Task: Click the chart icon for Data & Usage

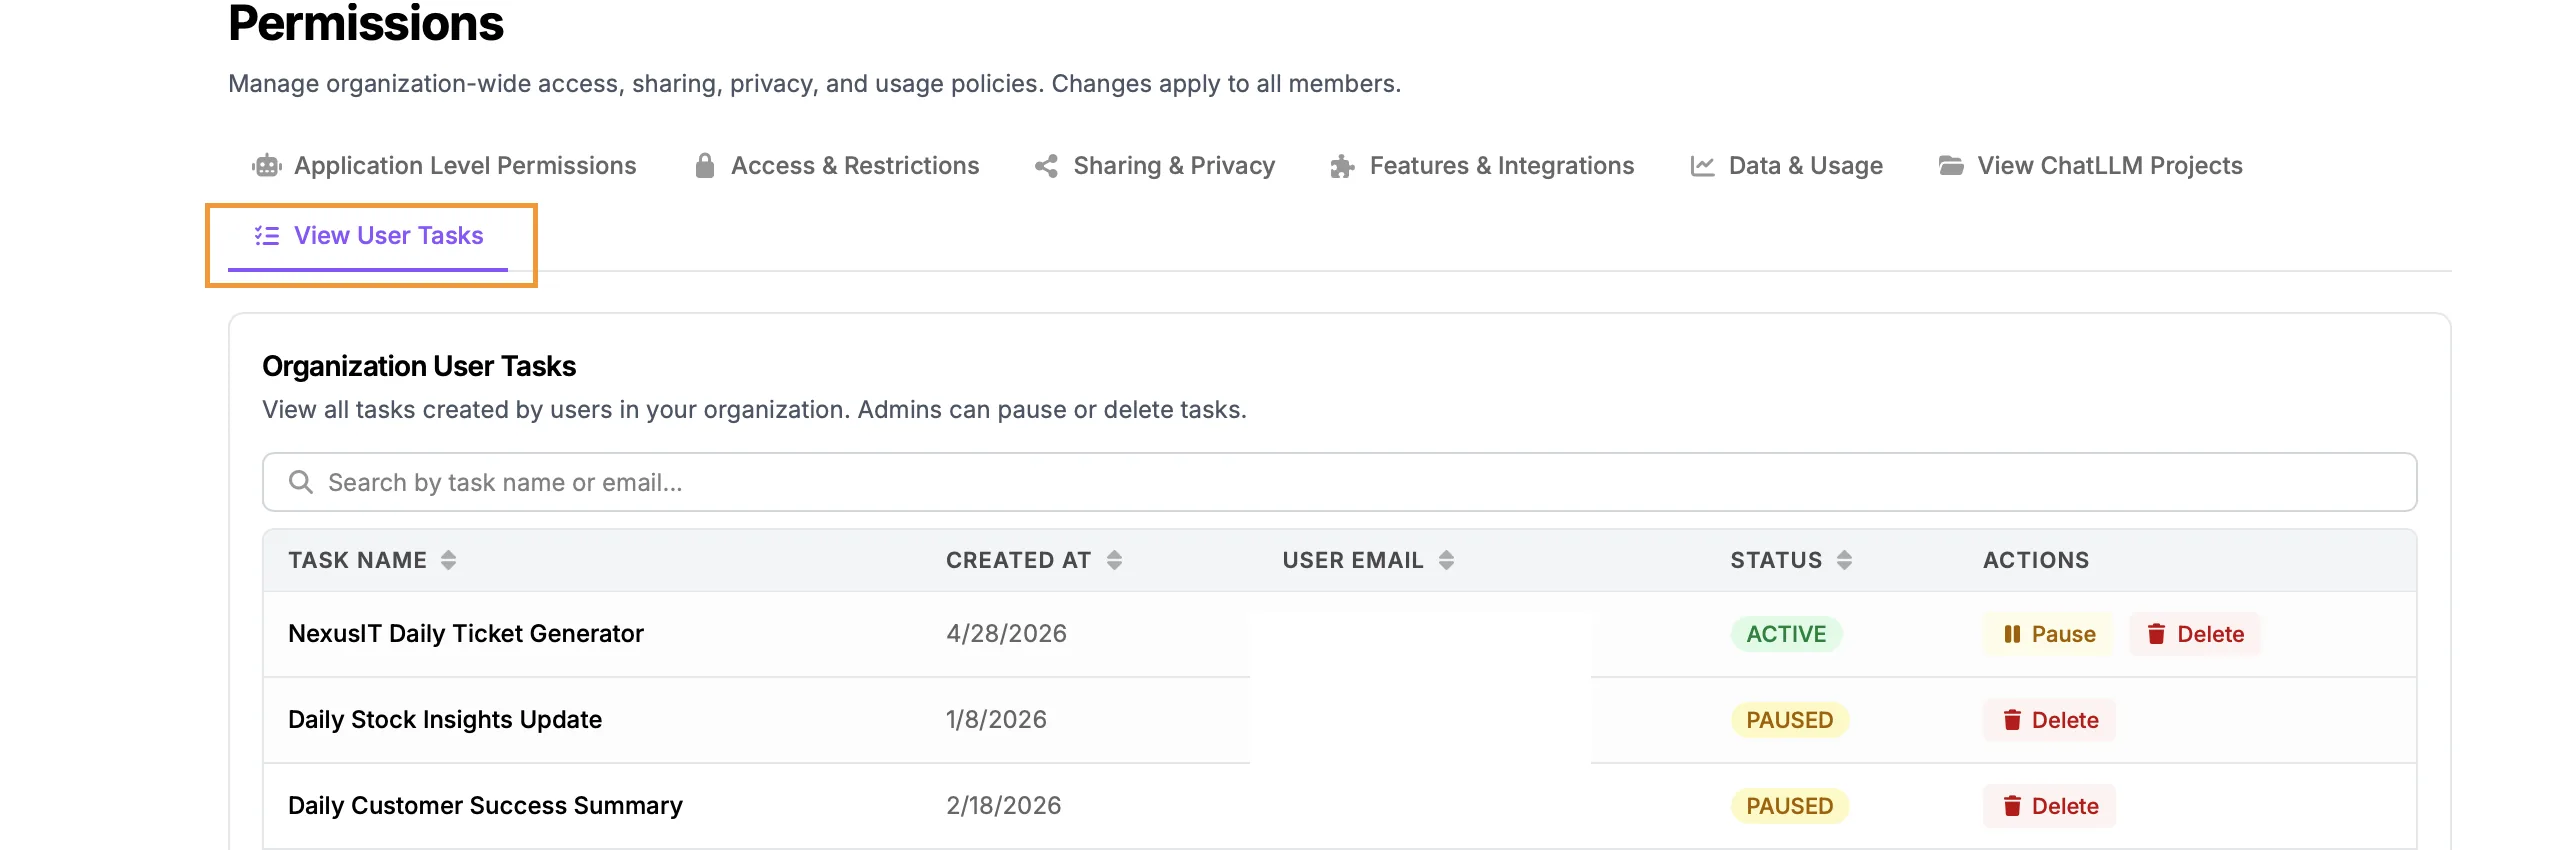Action: point(1702,166)
